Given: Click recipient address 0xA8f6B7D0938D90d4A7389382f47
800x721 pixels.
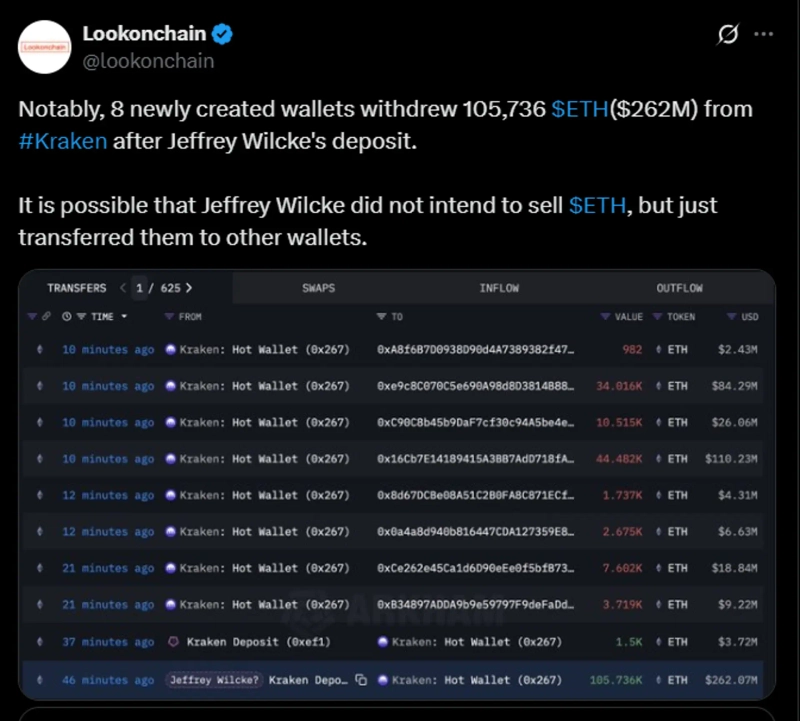Looking at the screenshot, I should [475, 350].
